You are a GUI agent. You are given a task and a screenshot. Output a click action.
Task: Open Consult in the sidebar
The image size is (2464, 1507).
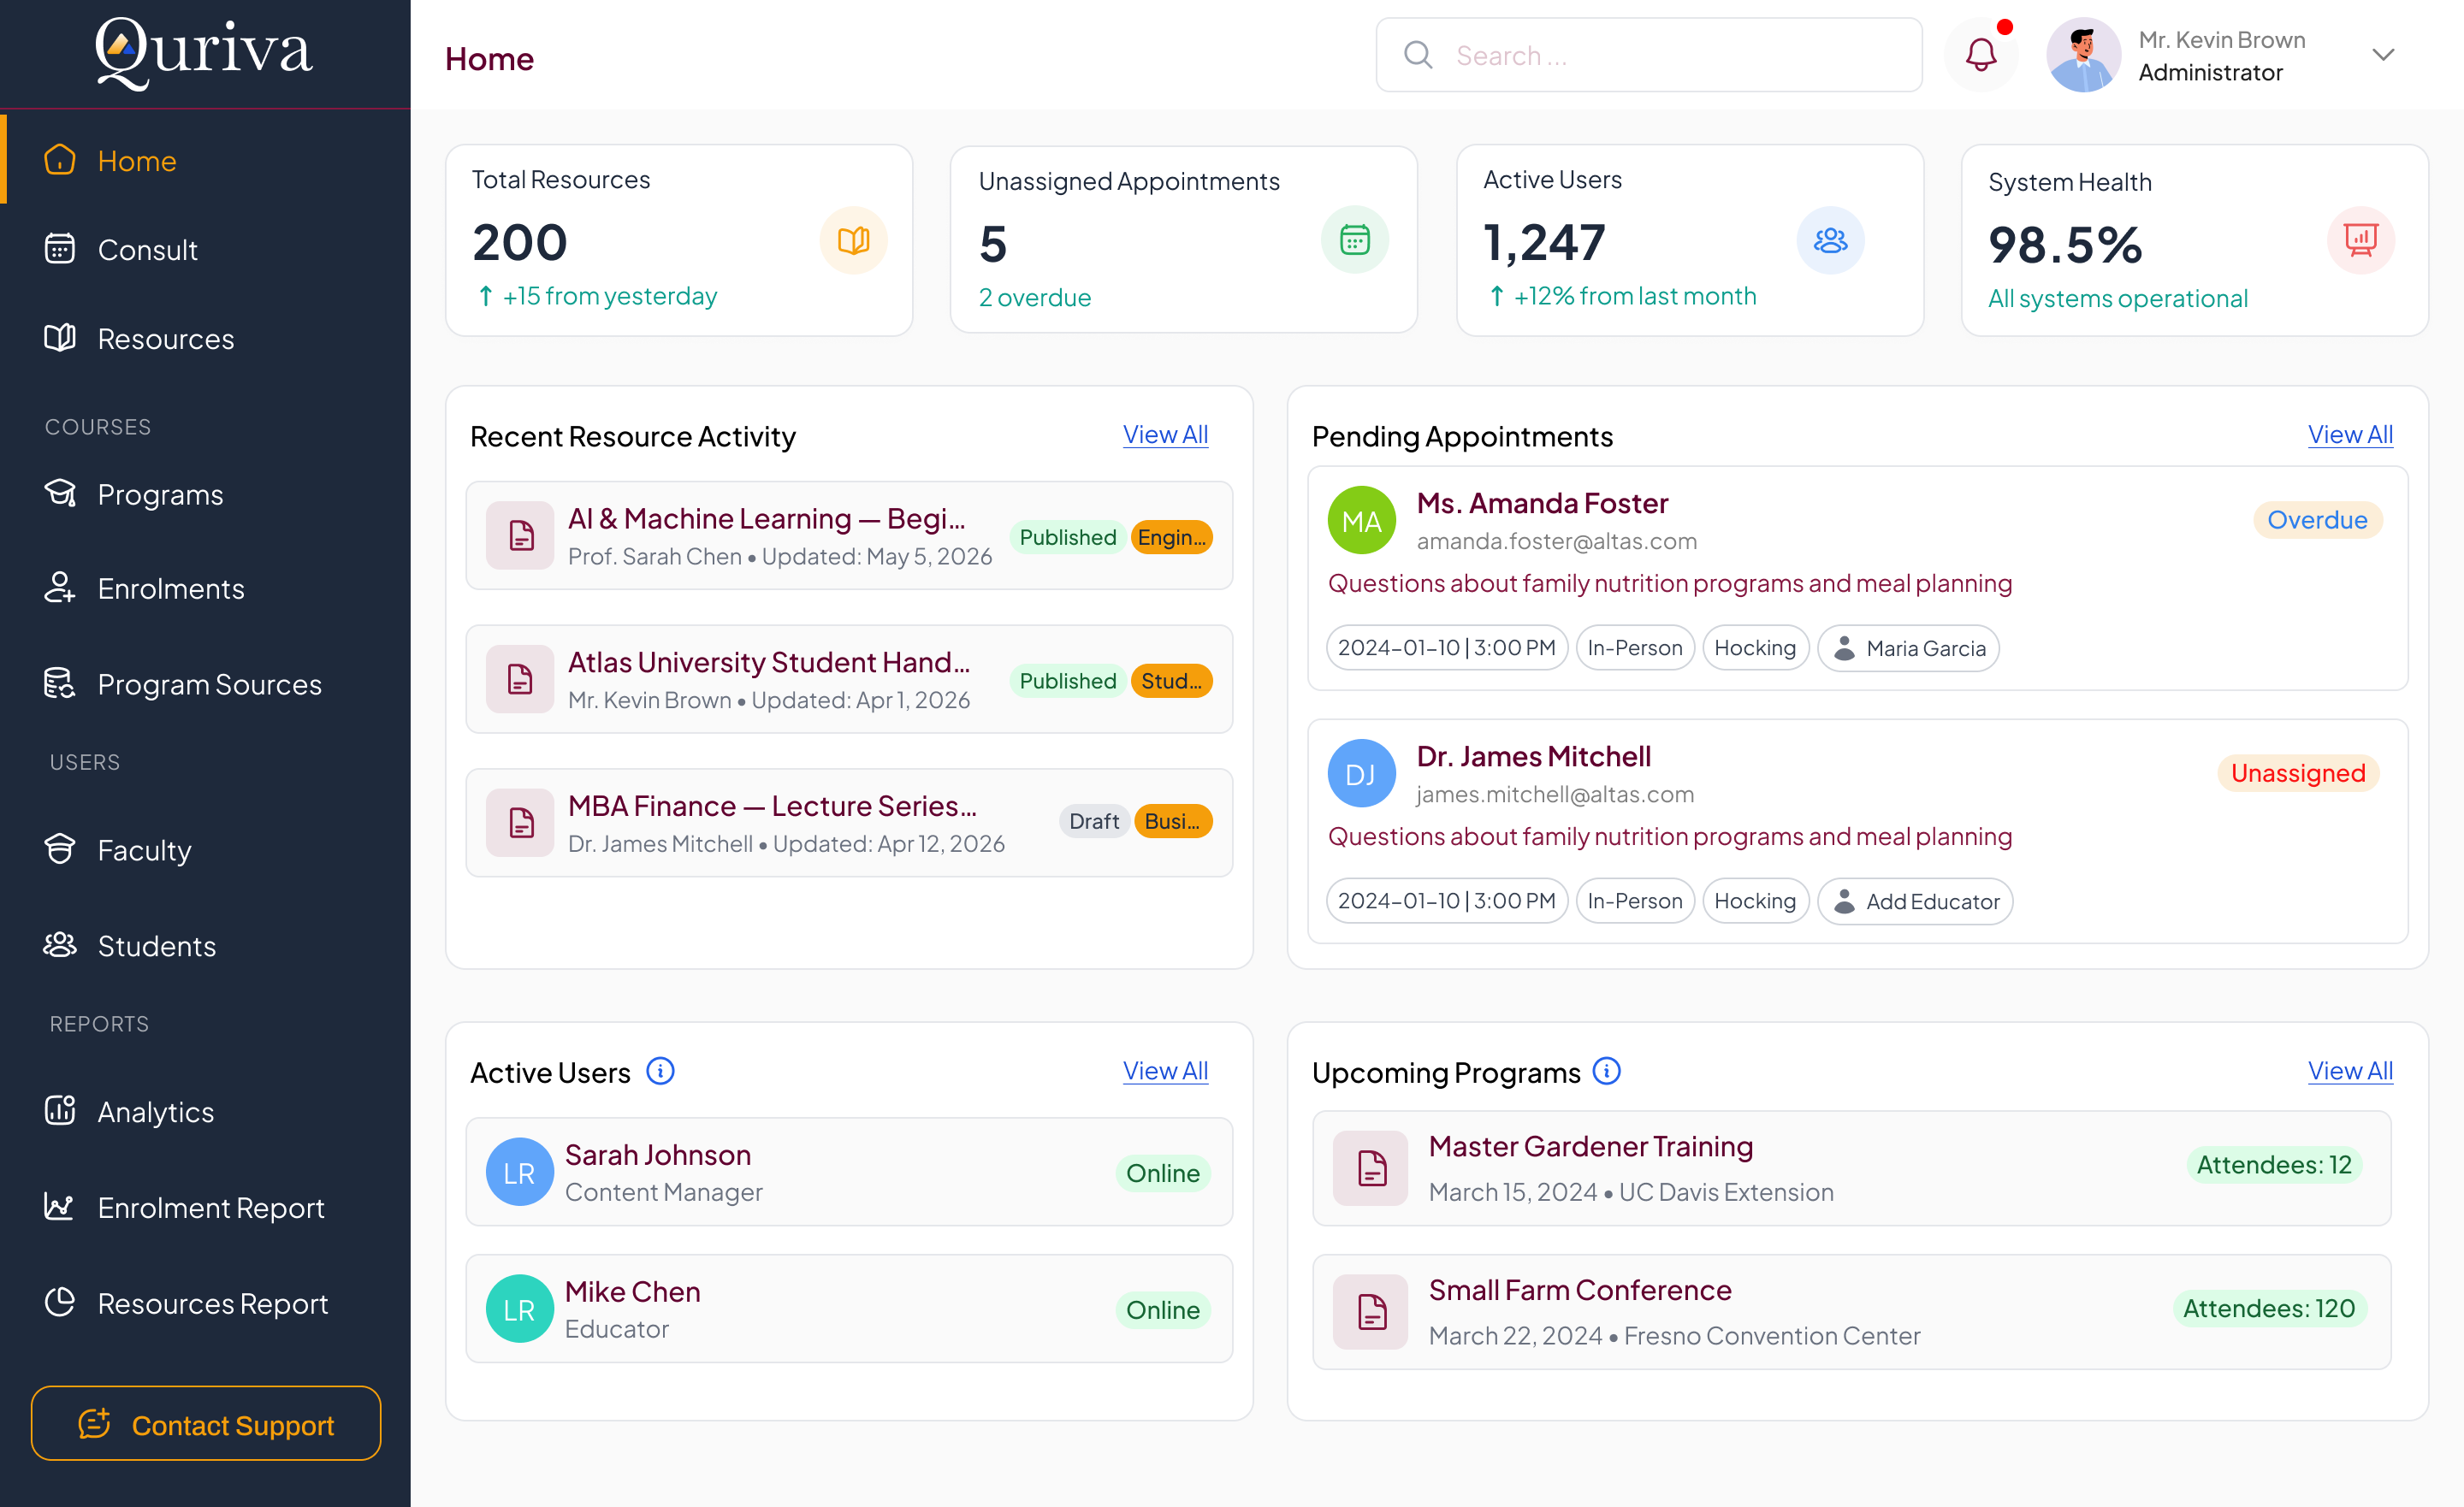coord(147,249)
